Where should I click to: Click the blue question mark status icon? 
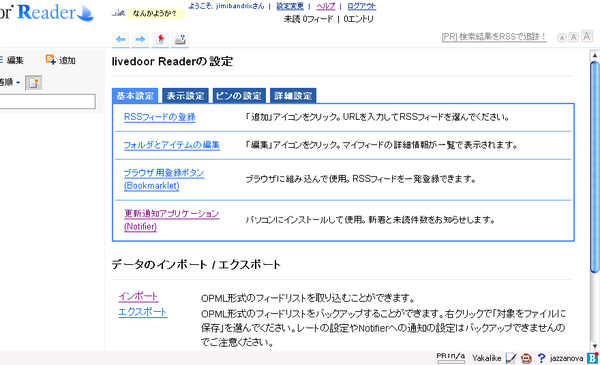click(x=541, y=358)
